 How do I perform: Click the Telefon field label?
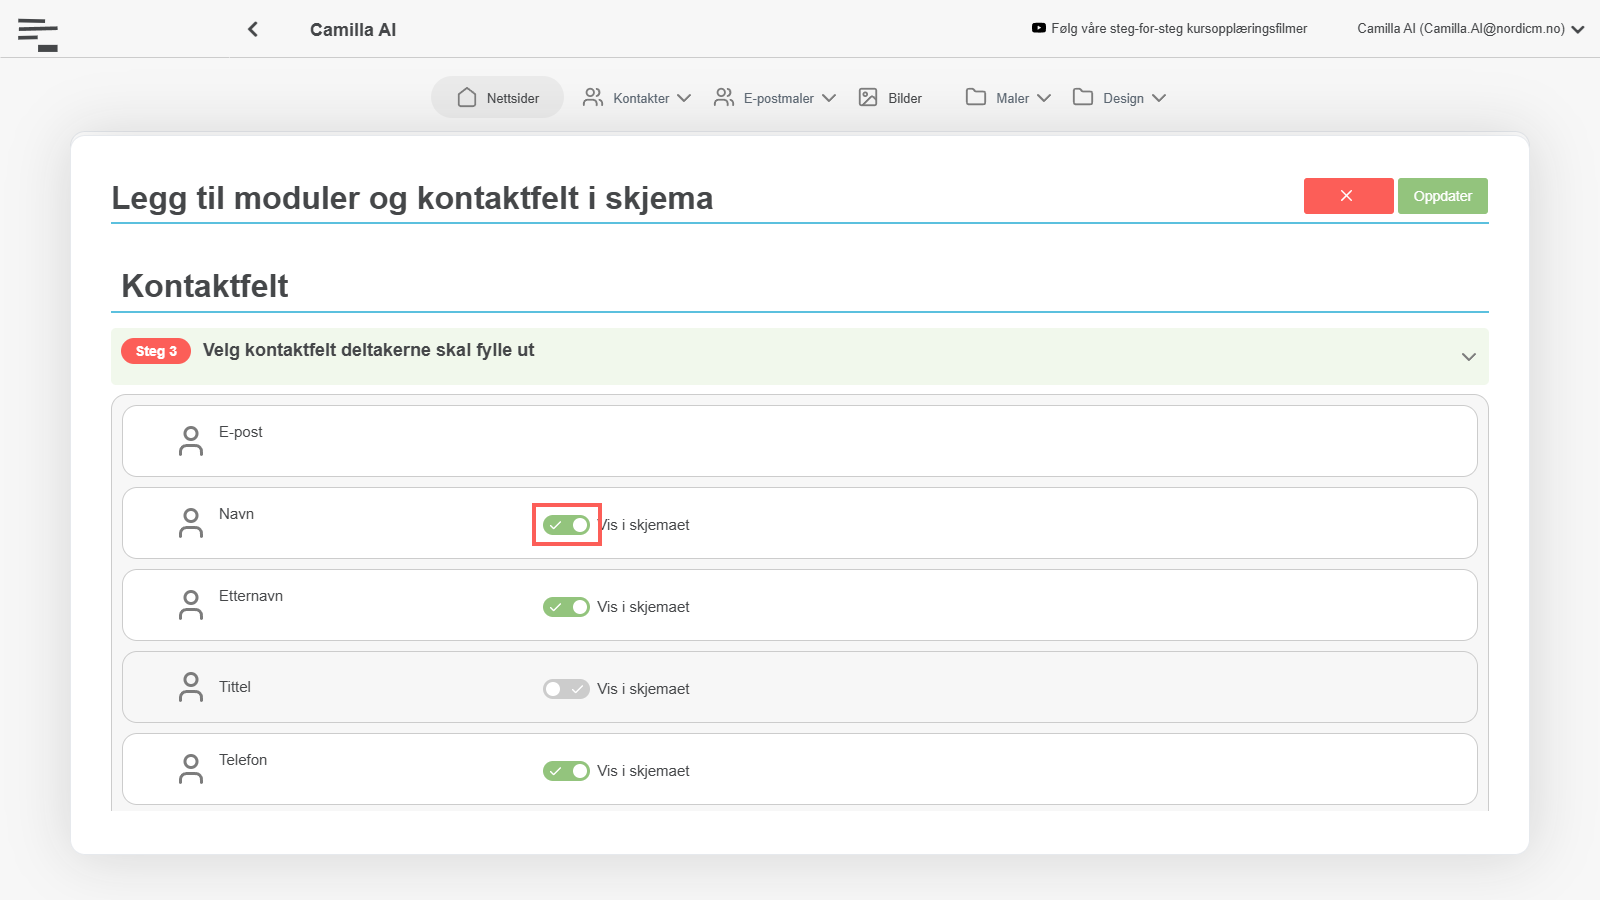click(x=243, y=760)
